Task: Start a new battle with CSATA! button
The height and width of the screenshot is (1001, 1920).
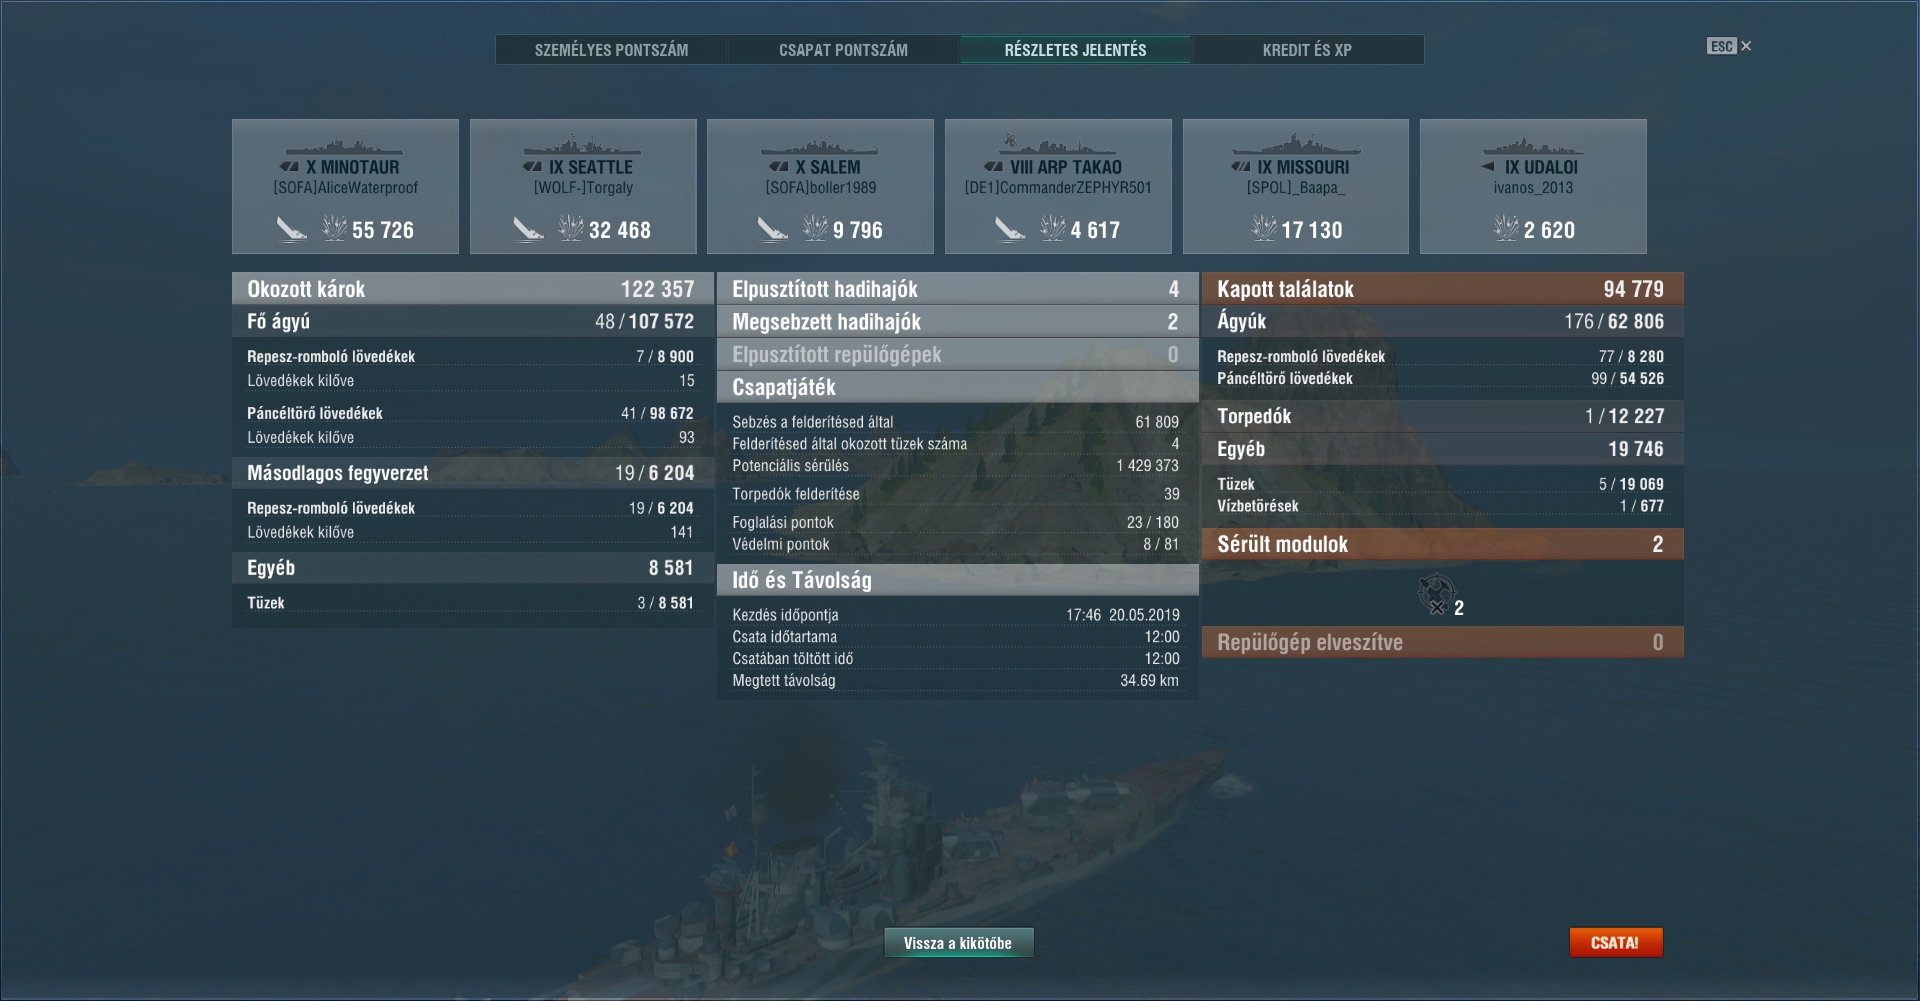Action: point(1615,943)
